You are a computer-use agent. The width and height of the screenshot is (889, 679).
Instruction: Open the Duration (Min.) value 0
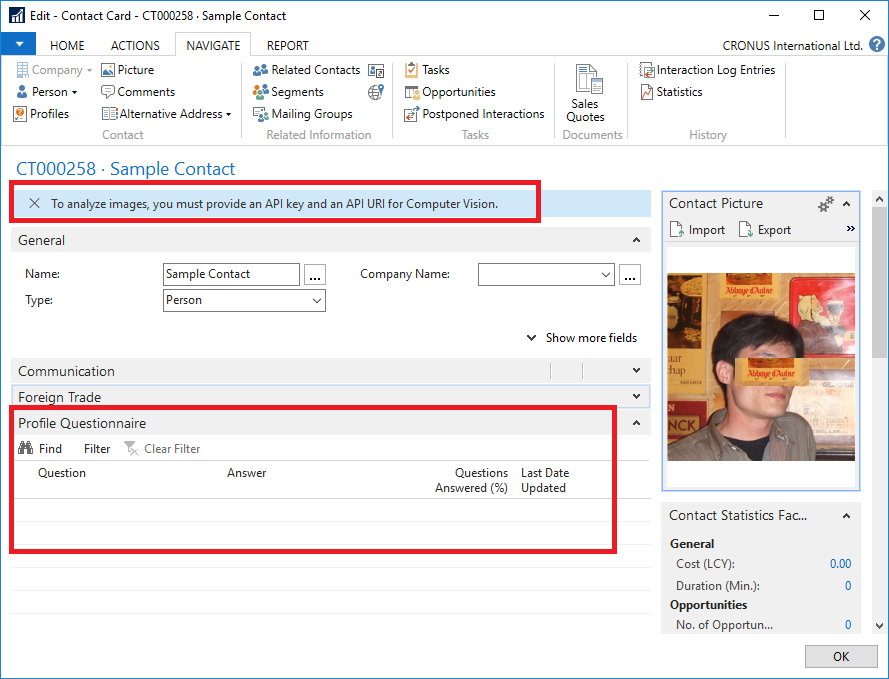(848, 586)
